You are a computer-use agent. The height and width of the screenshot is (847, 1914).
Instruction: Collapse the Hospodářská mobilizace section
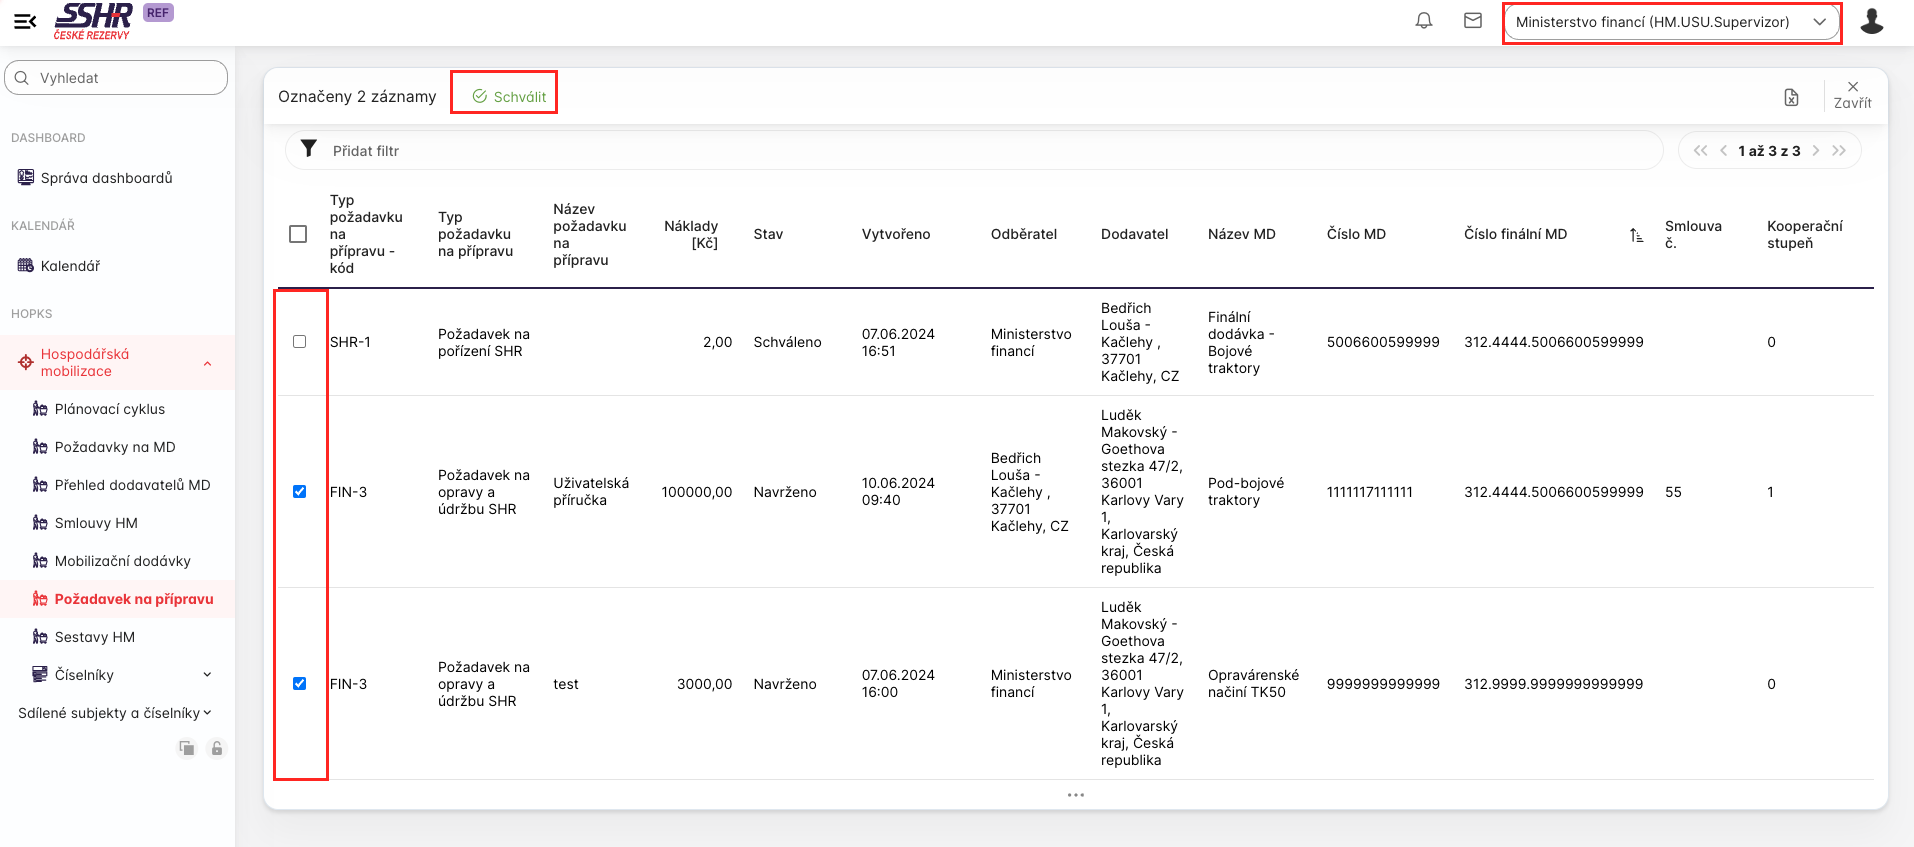(x=207, y=363)
